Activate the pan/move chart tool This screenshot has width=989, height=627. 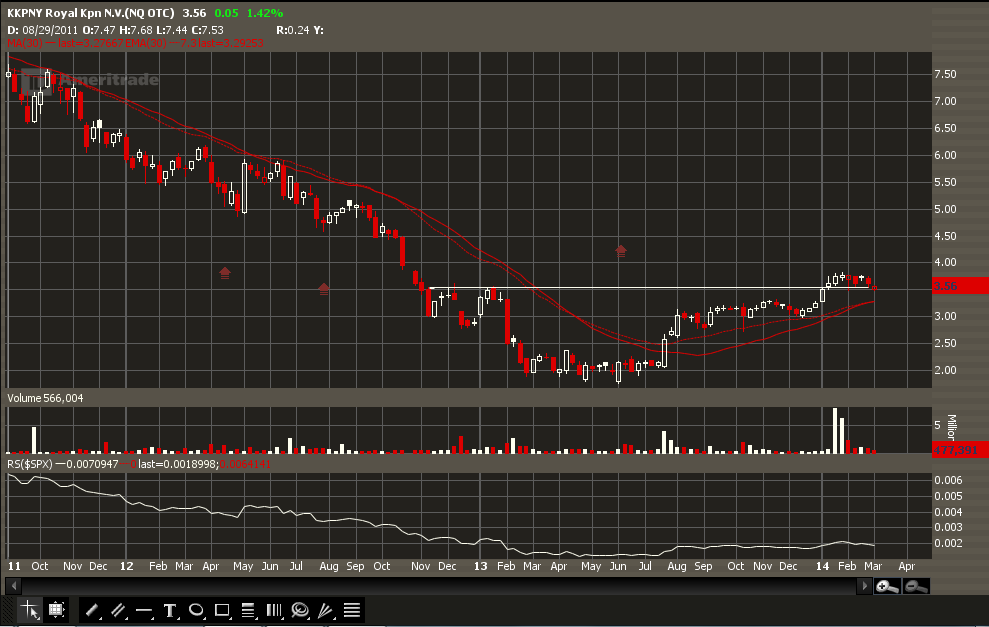pyautogui.click(x=56, y=609)
